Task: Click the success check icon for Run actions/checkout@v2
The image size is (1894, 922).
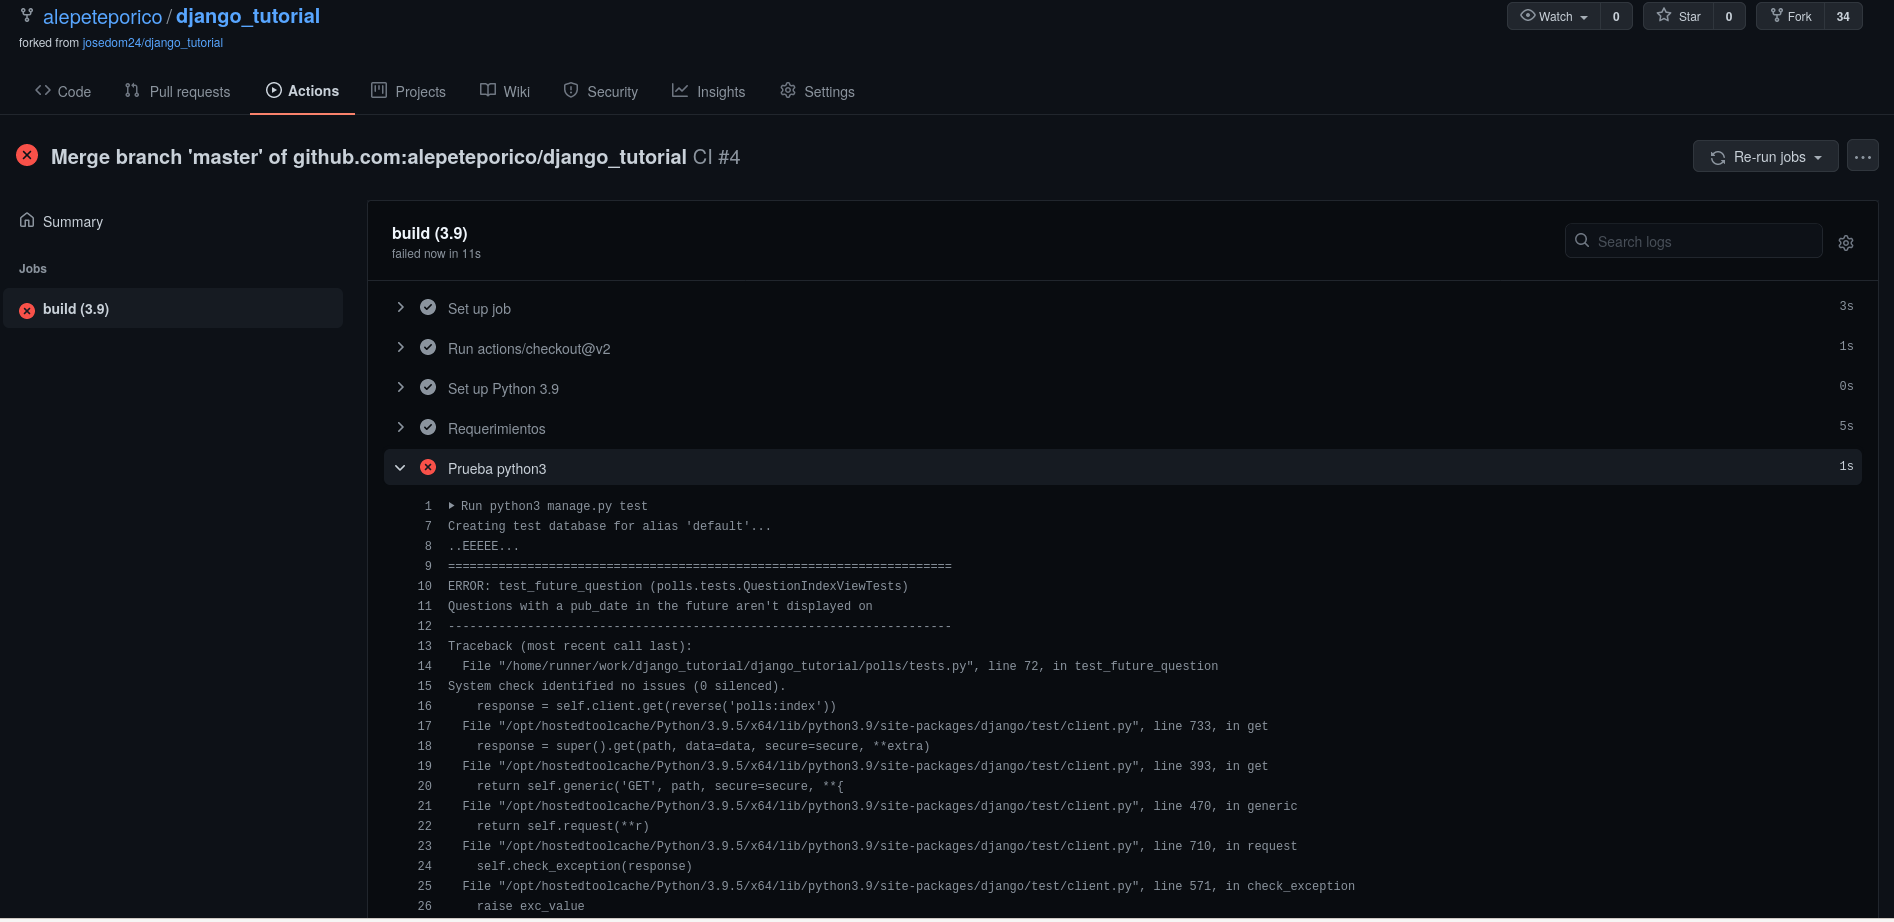Action: (428, 347)
